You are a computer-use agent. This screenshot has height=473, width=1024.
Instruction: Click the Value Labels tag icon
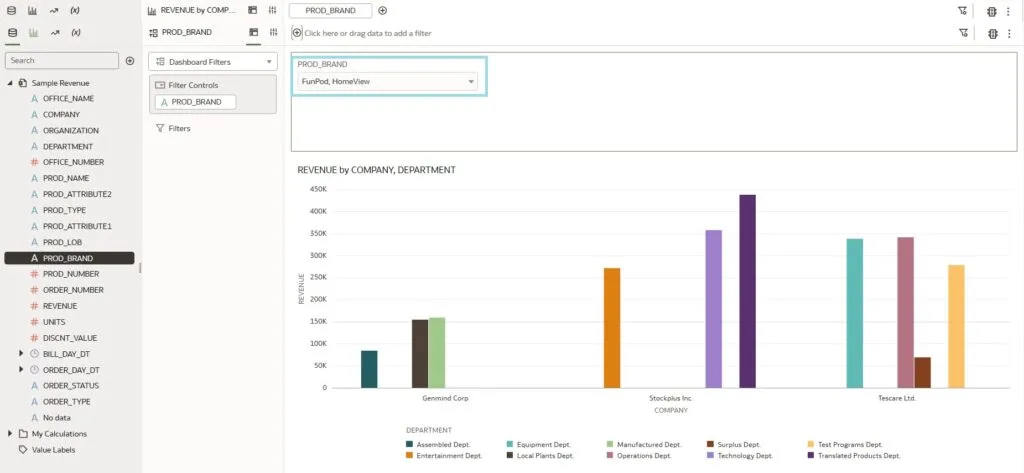click(x=23, y=450)
